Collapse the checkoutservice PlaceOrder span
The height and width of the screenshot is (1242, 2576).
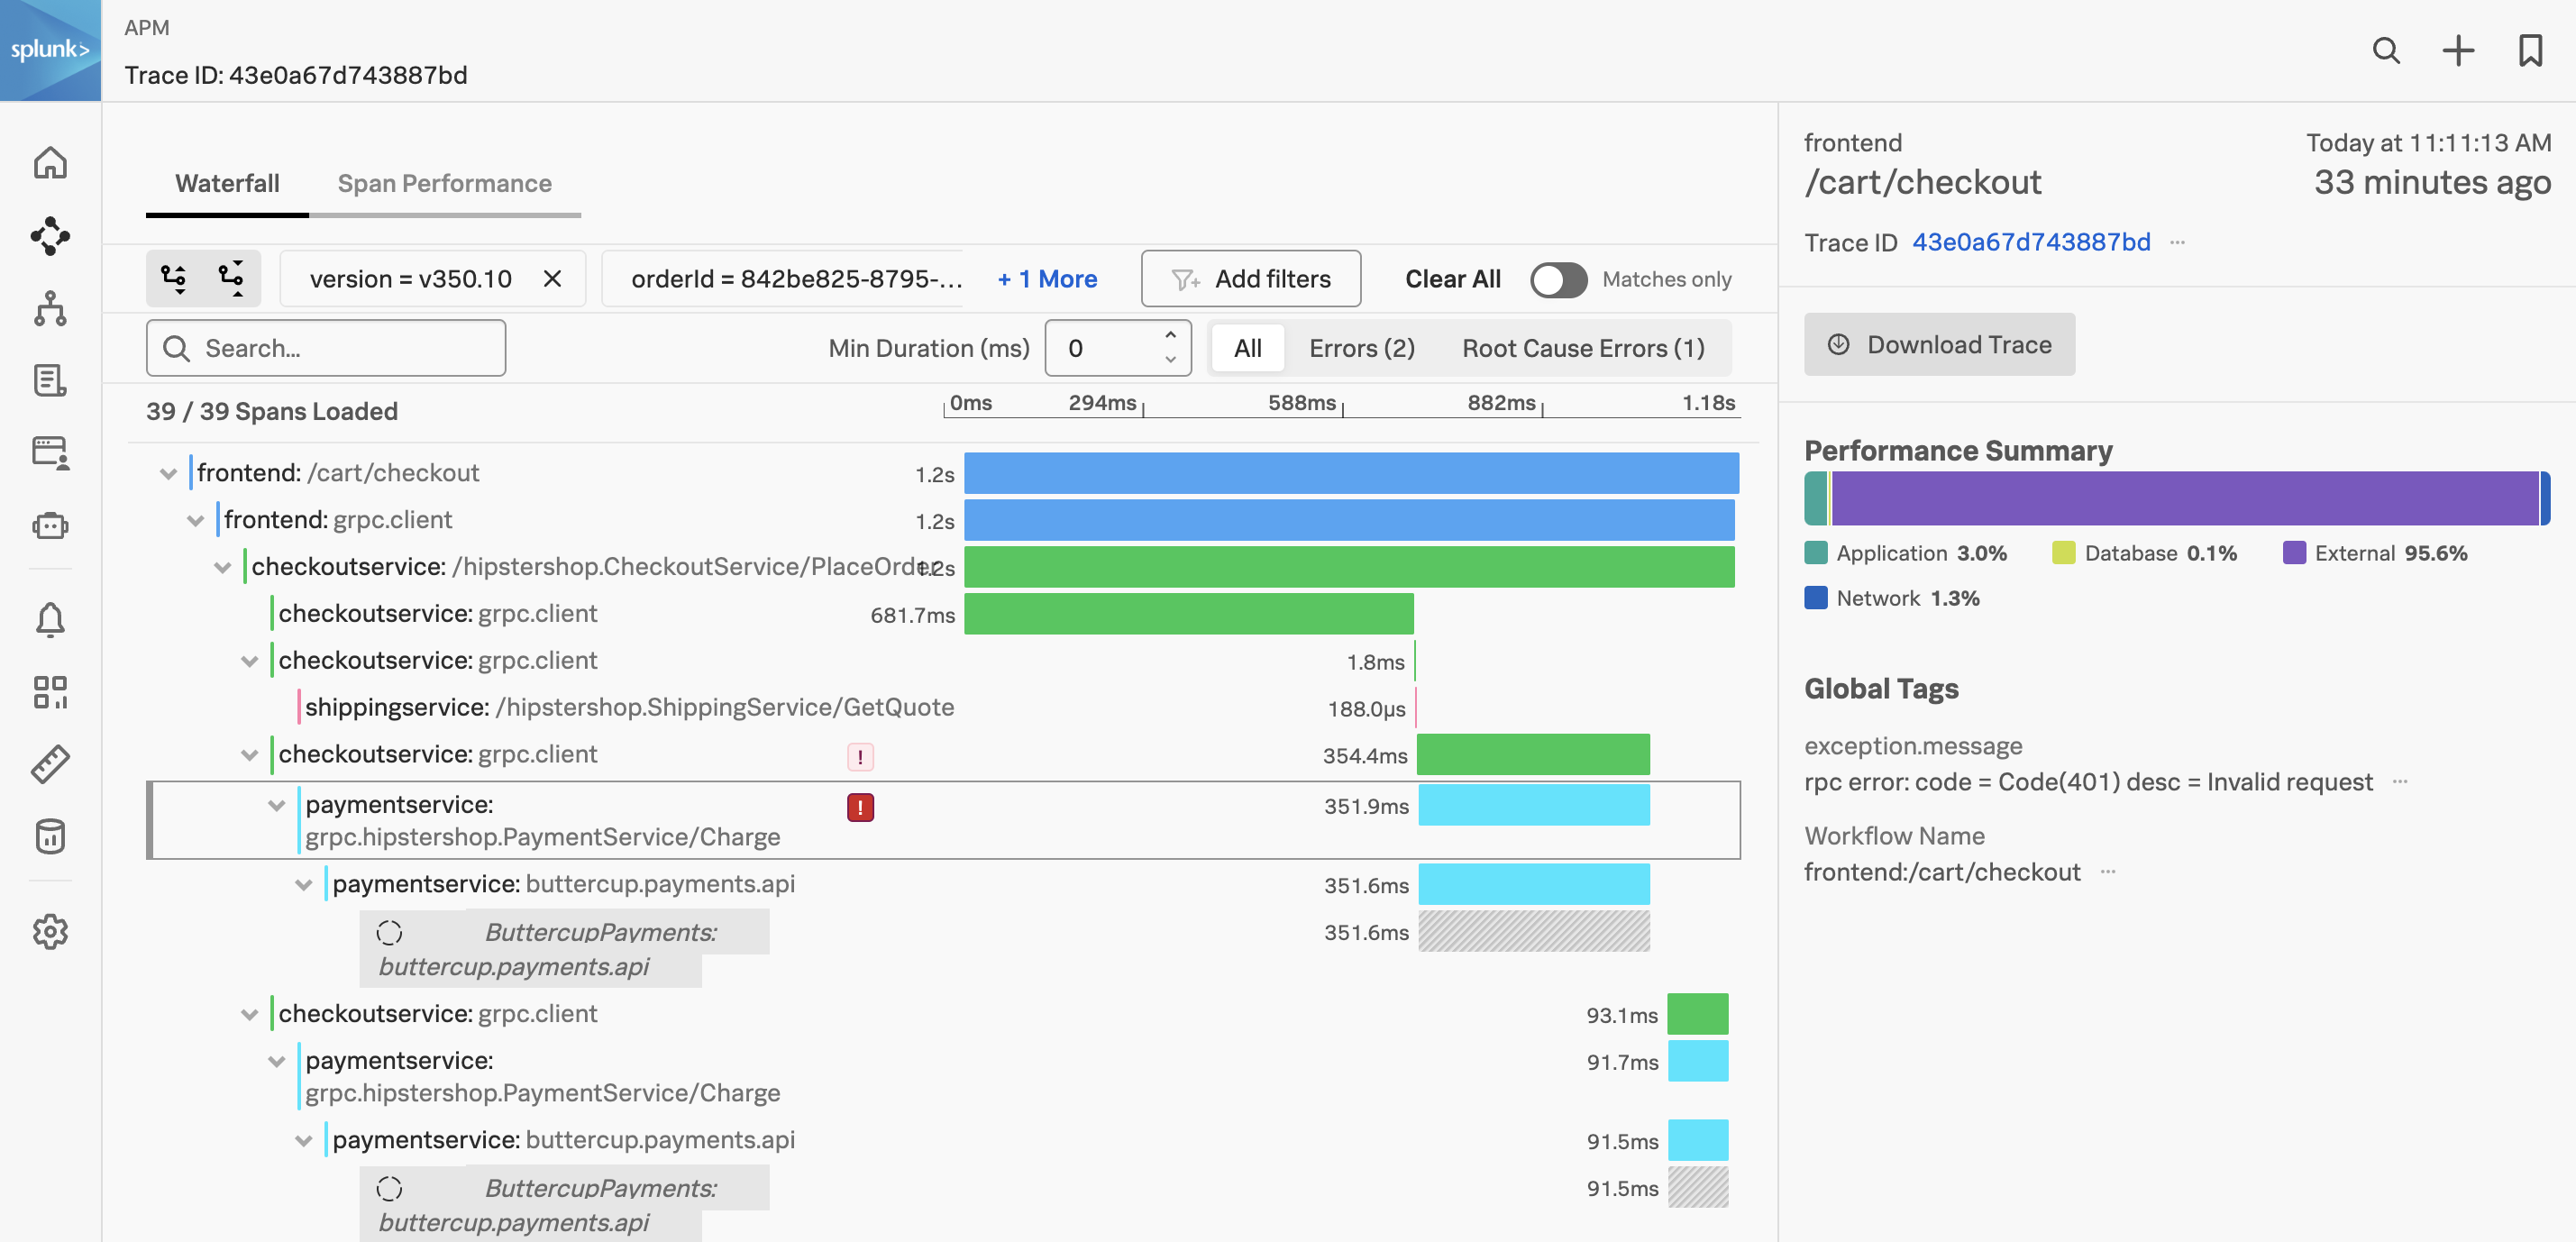(222, 567)
